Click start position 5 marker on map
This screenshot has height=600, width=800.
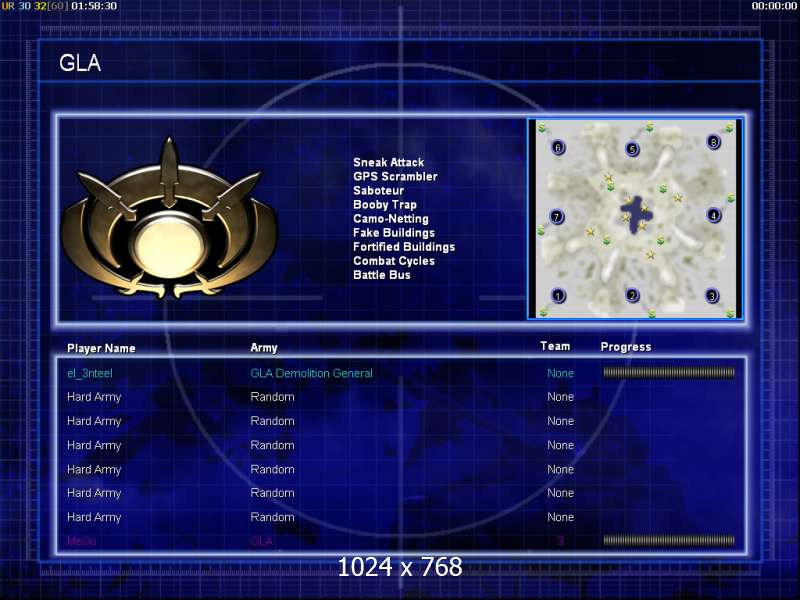633,149
